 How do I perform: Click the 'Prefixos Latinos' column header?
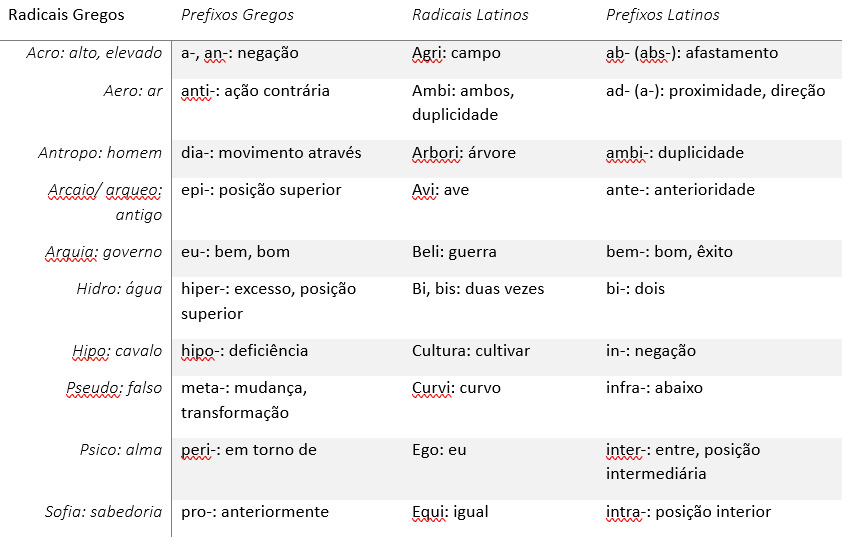662,15
